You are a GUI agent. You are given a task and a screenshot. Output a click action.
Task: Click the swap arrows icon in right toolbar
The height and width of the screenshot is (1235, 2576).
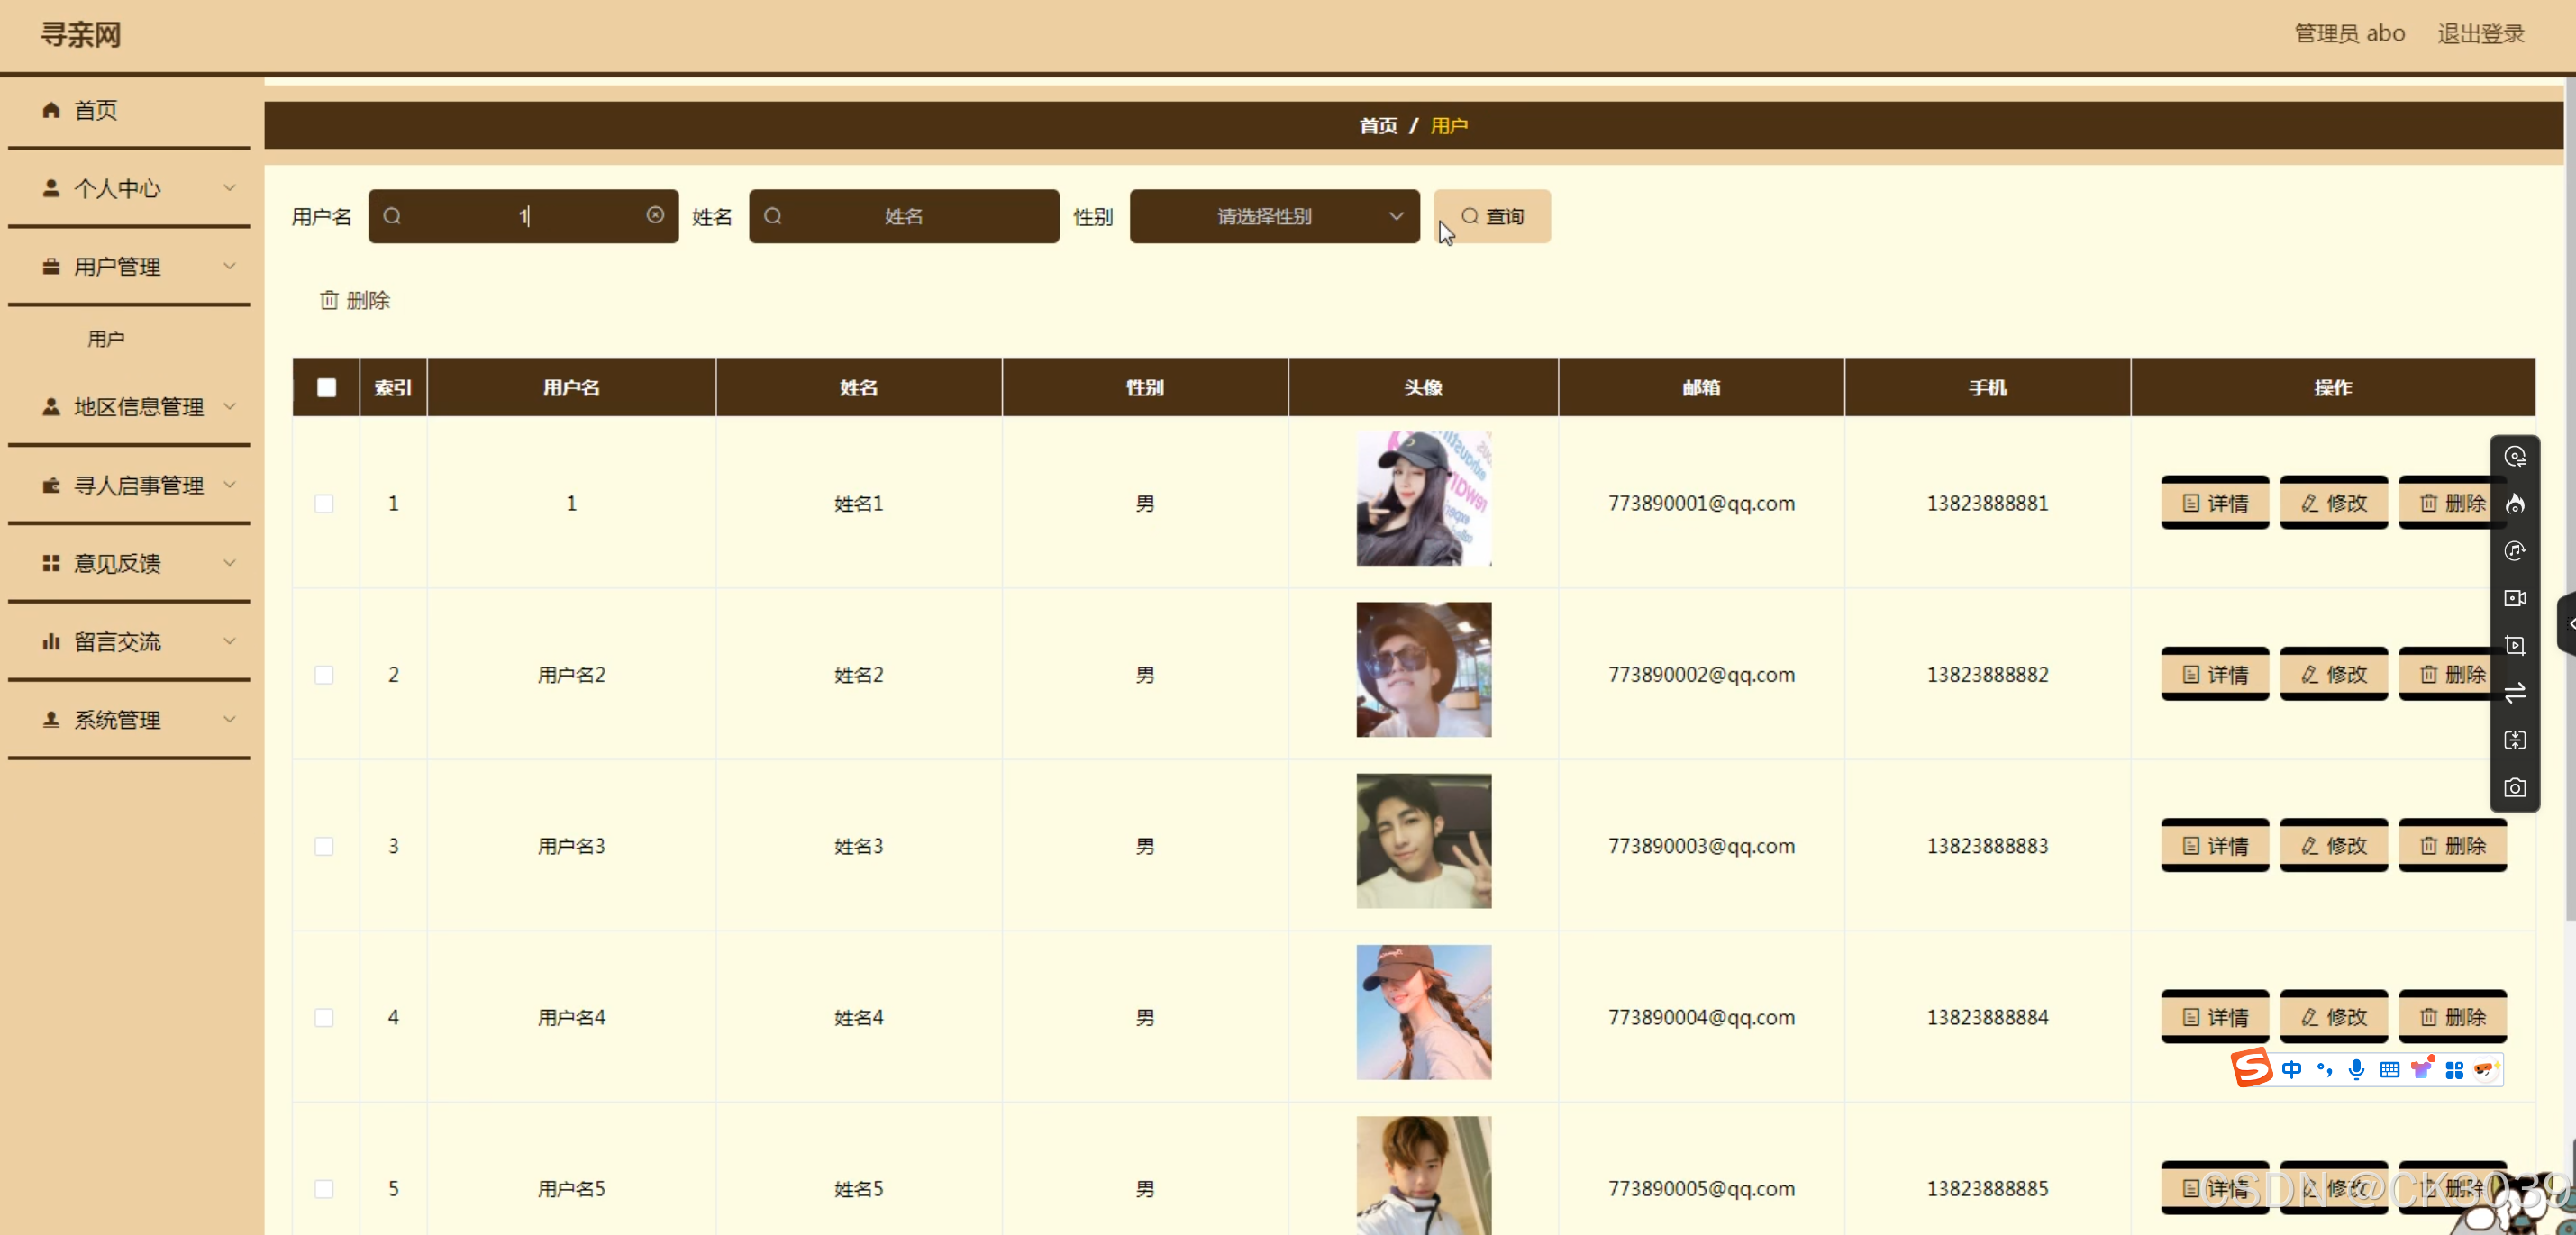(2514, 693)
